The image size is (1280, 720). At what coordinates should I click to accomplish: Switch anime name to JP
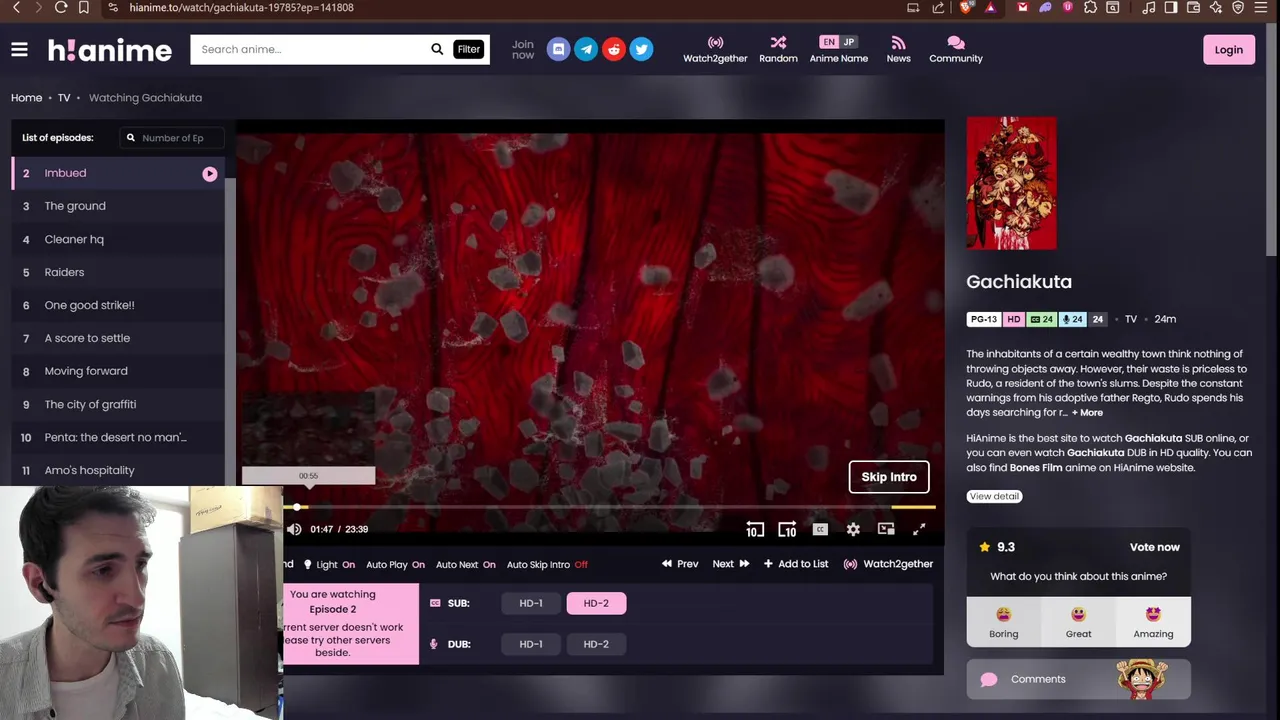[849, 42]
